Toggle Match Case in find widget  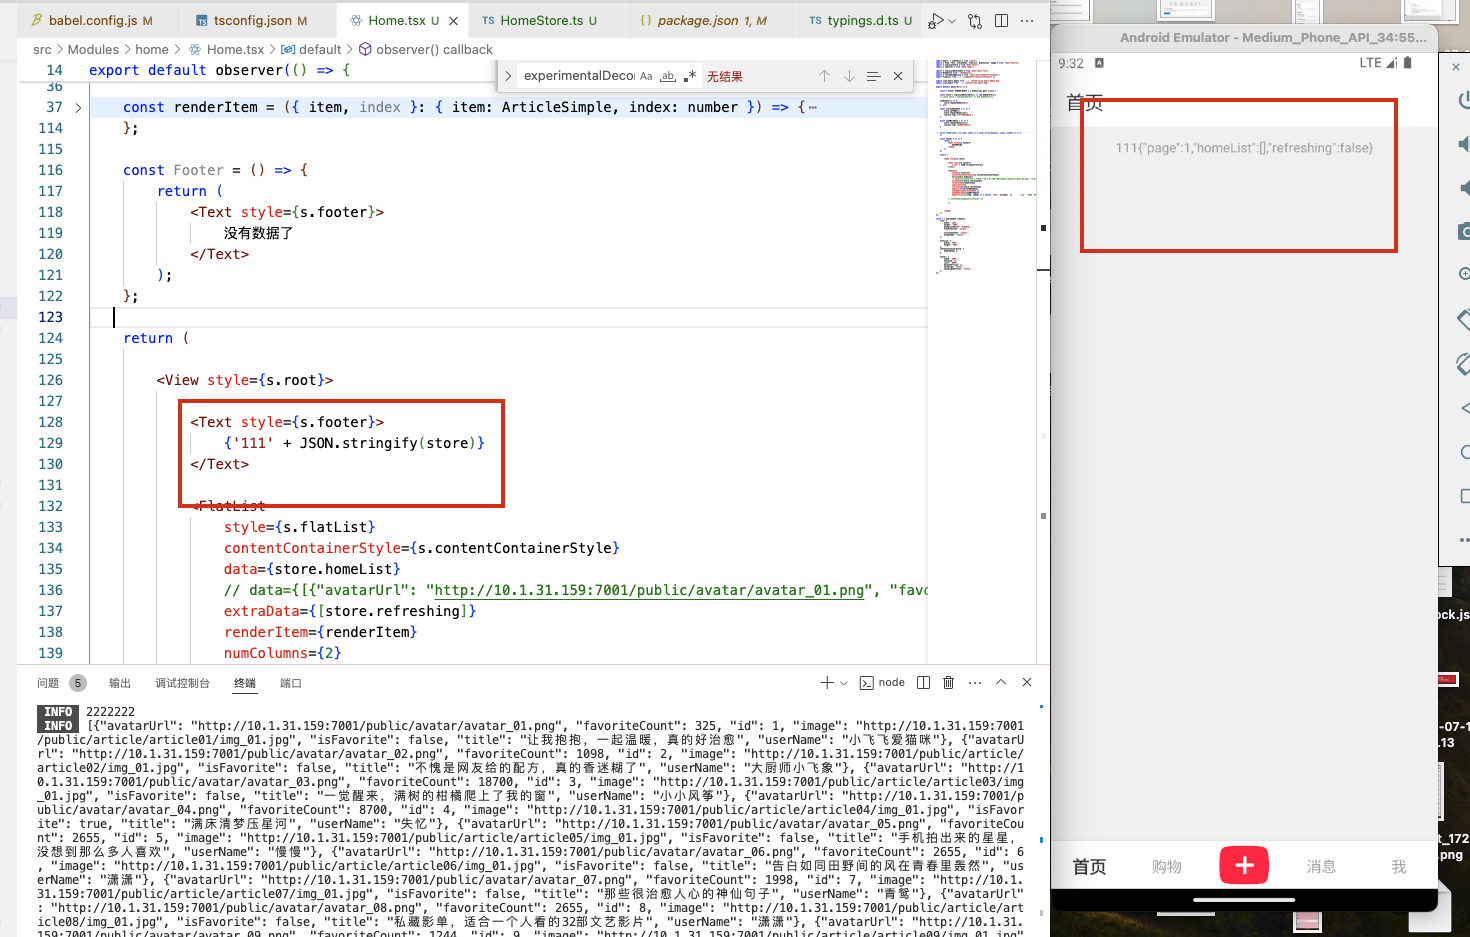point(646,76)
